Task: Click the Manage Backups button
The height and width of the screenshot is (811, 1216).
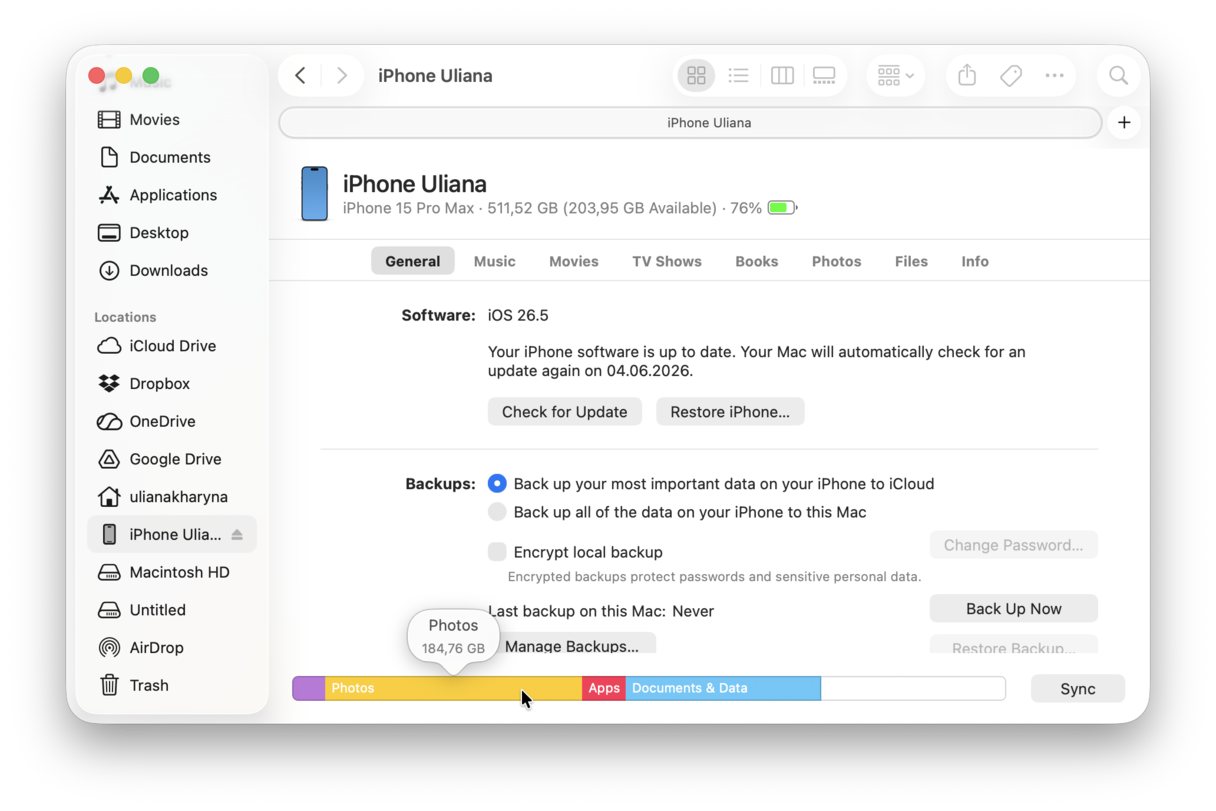Action: tap(571, 645)
